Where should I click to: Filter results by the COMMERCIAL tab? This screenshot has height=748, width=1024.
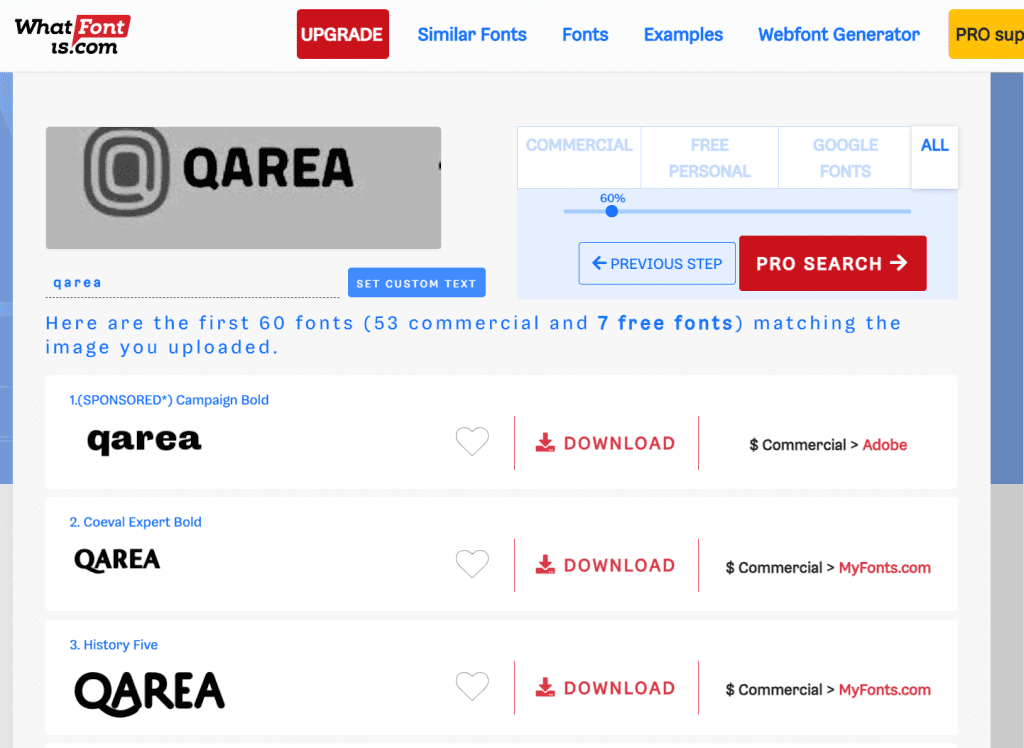coord(579,157)
